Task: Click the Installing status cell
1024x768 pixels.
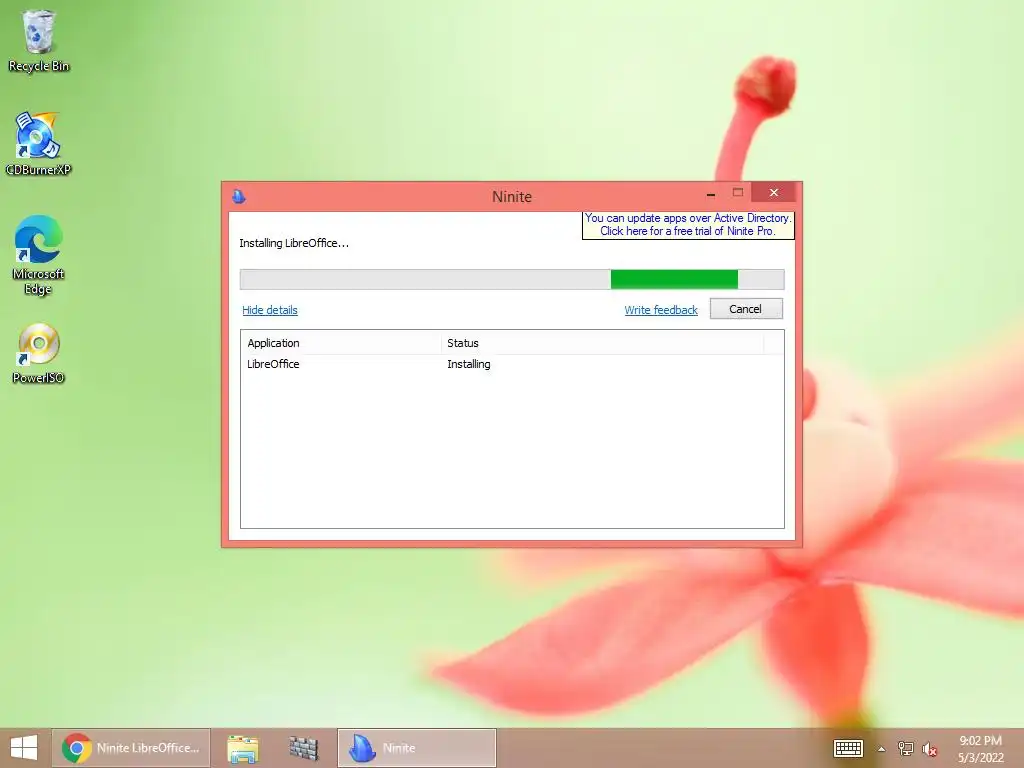Action: (x=469, y=364)
